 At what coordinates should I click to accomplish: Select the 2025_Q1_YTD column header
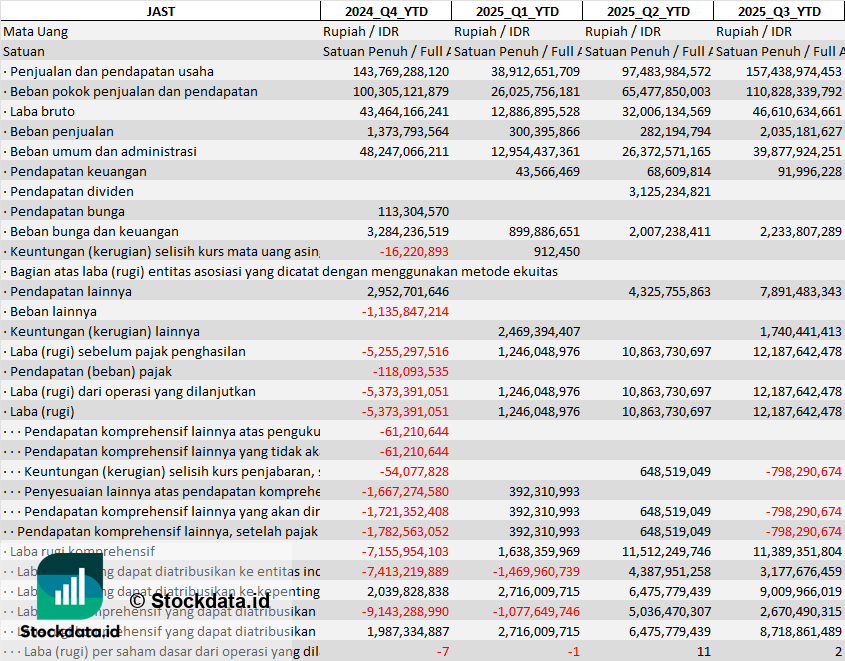517,11
